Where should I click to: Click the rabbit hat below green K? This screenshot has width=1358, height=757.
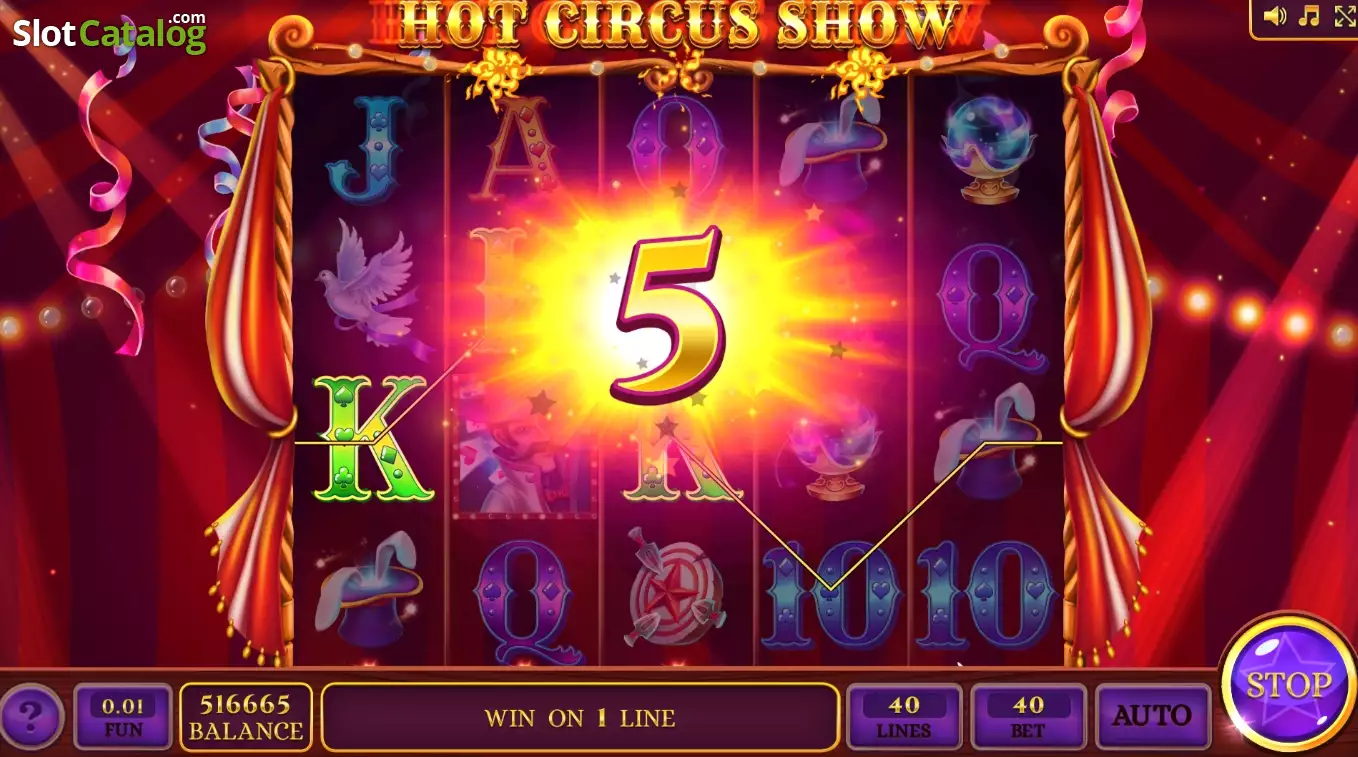coord(366,590)
